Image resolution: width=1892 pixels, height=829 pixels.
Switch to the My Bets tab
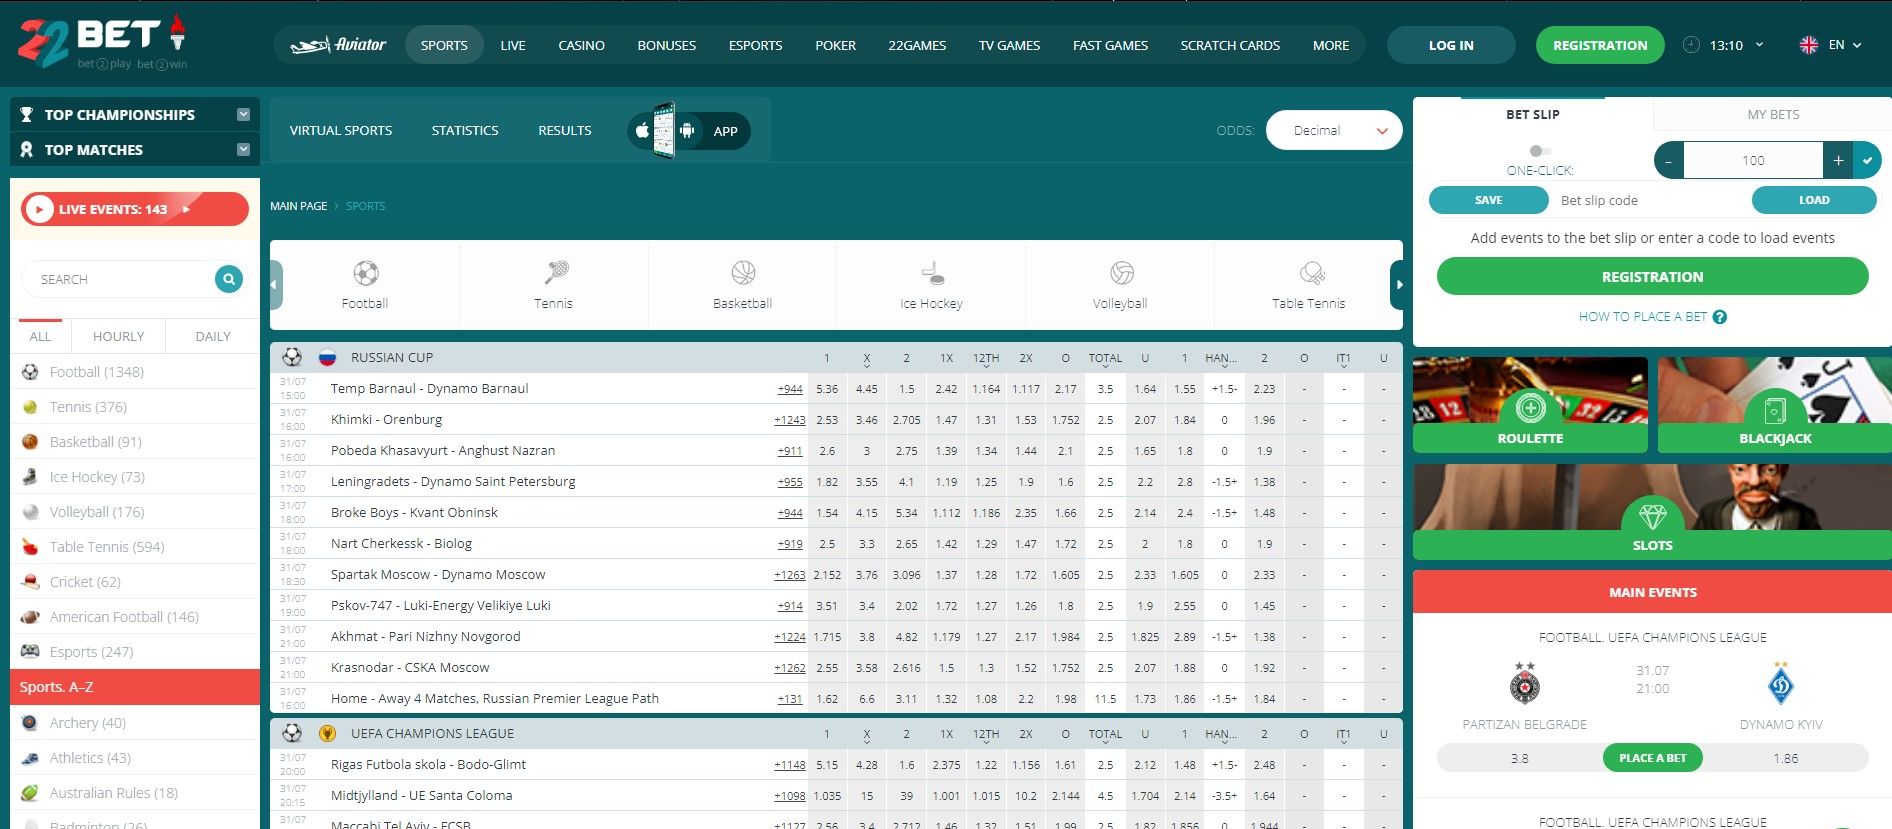tap(1773, 114)
